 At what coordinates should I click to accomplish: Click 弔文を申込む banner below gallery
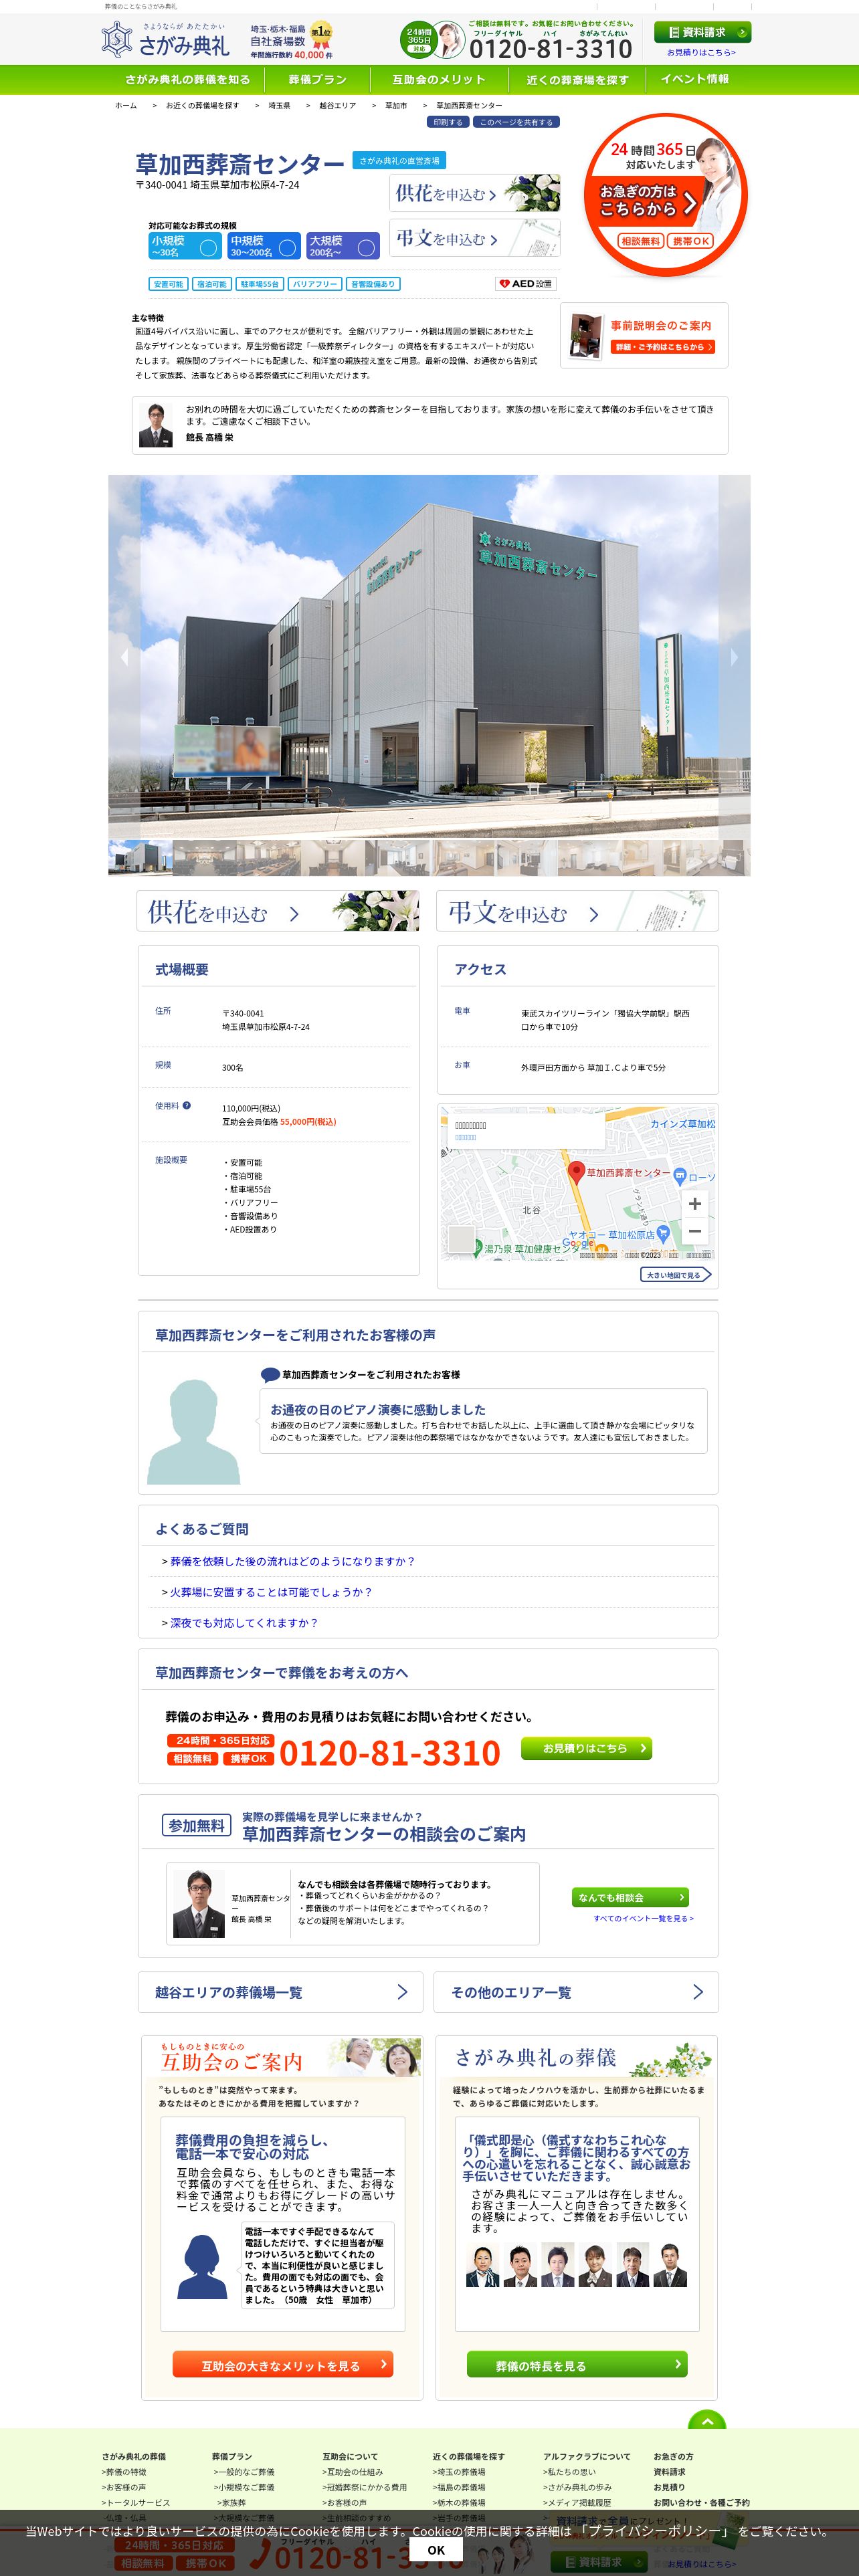point(577,911)
